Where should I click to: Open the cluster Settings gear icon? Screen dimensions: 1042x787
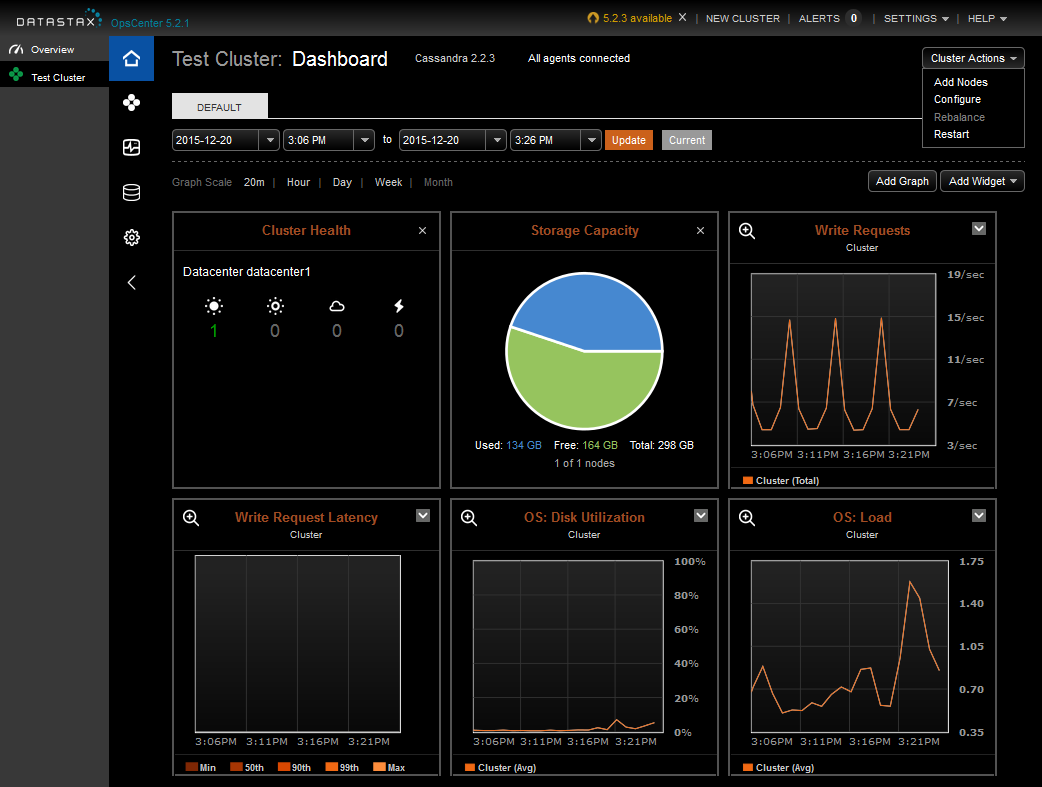point(131,238)
